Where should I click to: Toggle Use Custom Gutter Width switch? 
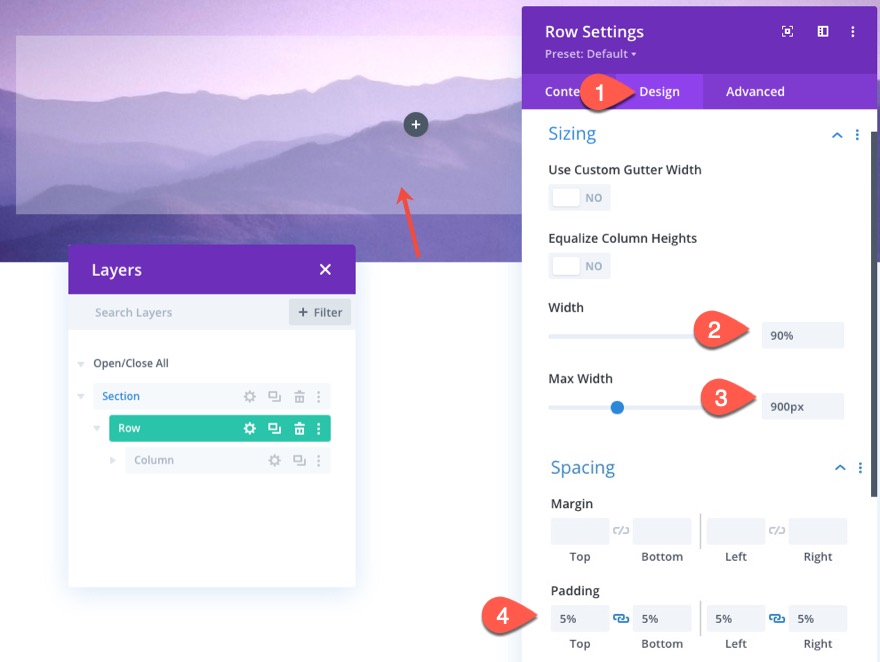coord(579,197)
